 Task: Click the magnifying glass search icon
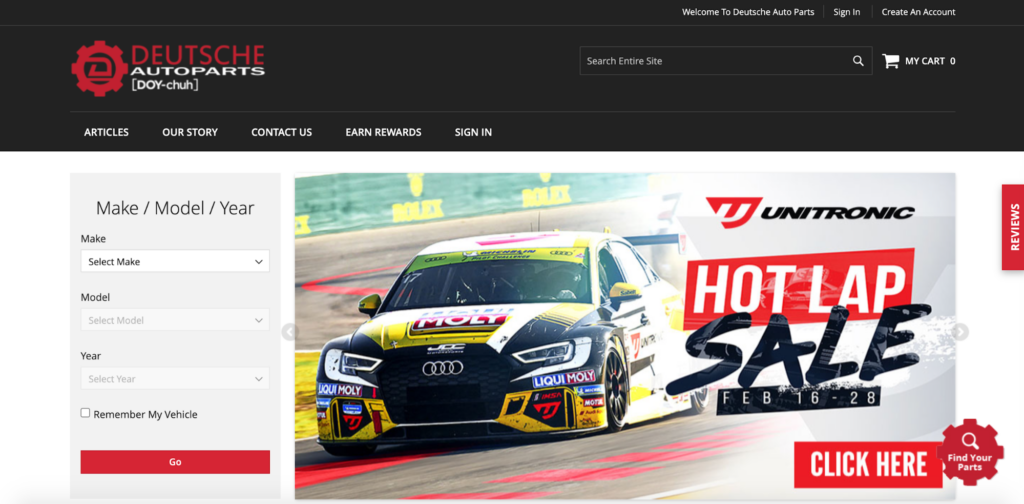858,61
